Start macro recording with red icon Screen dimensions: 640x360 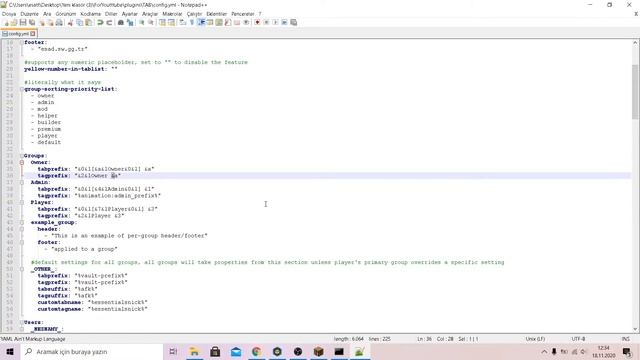pyautogui.click(x=257, y=22)
